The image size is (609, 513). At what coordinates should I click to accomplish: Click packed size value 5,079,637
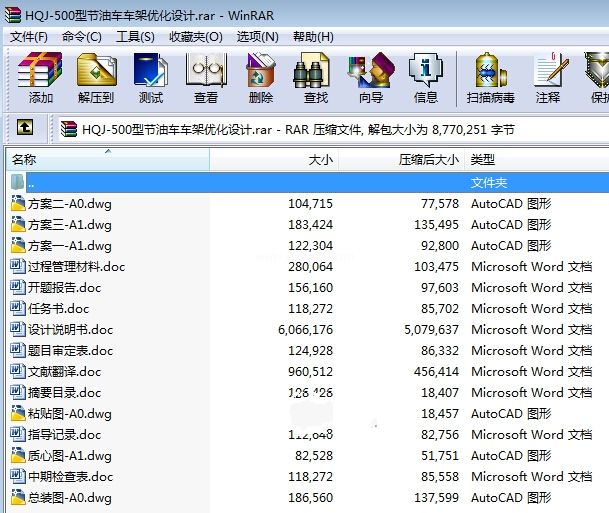click(x=431, y=329)
